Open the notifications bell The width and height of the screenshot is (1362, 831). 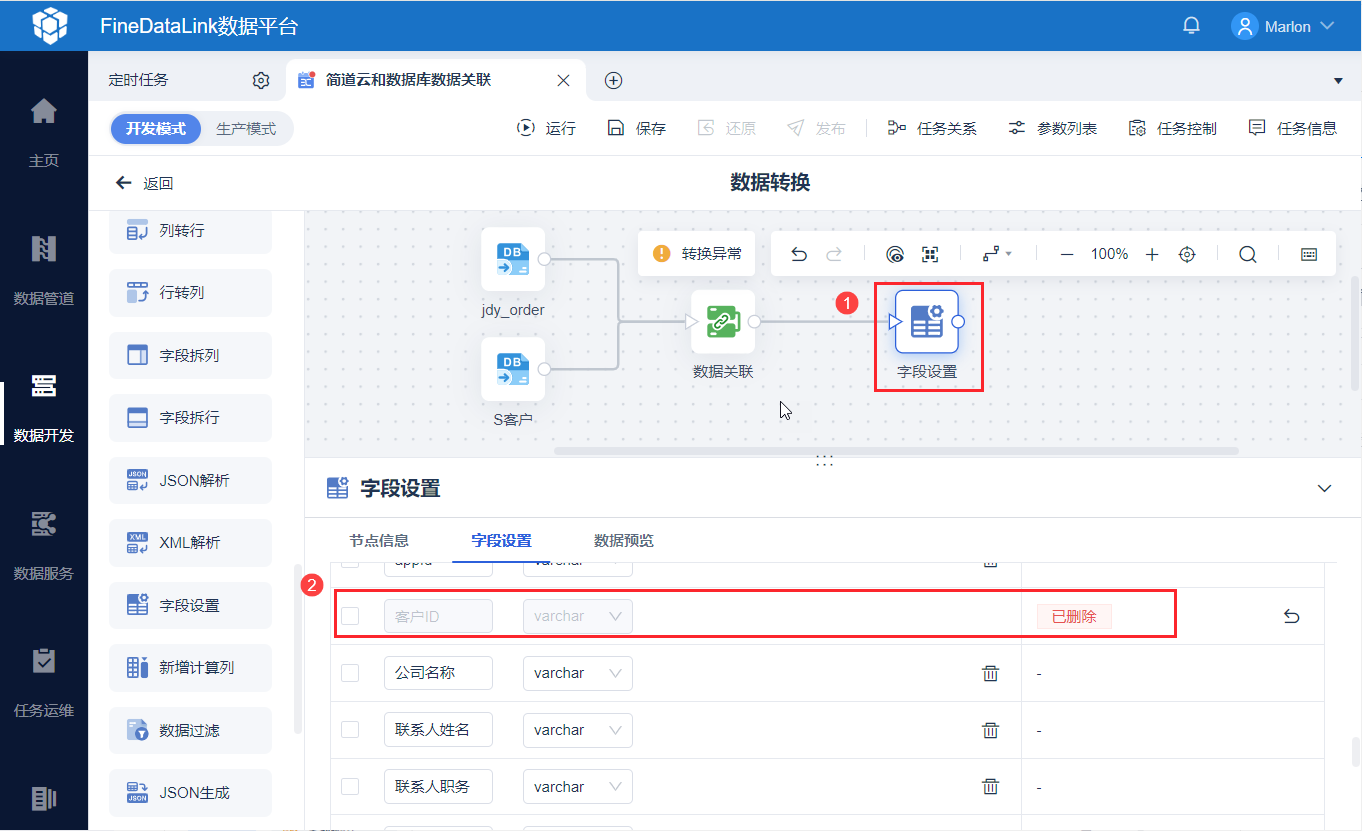click(x=1191, y=26)
